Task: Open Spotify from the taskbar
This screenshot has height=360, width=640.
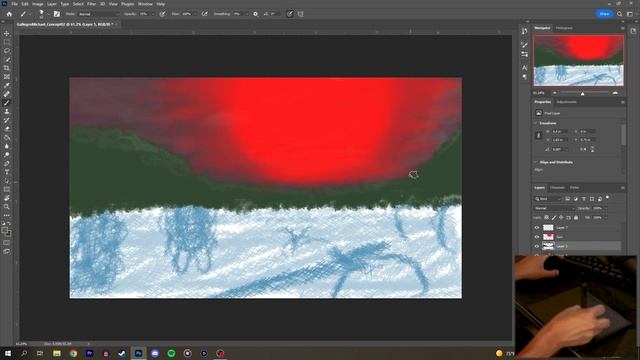Action: [x=171, y=353]
